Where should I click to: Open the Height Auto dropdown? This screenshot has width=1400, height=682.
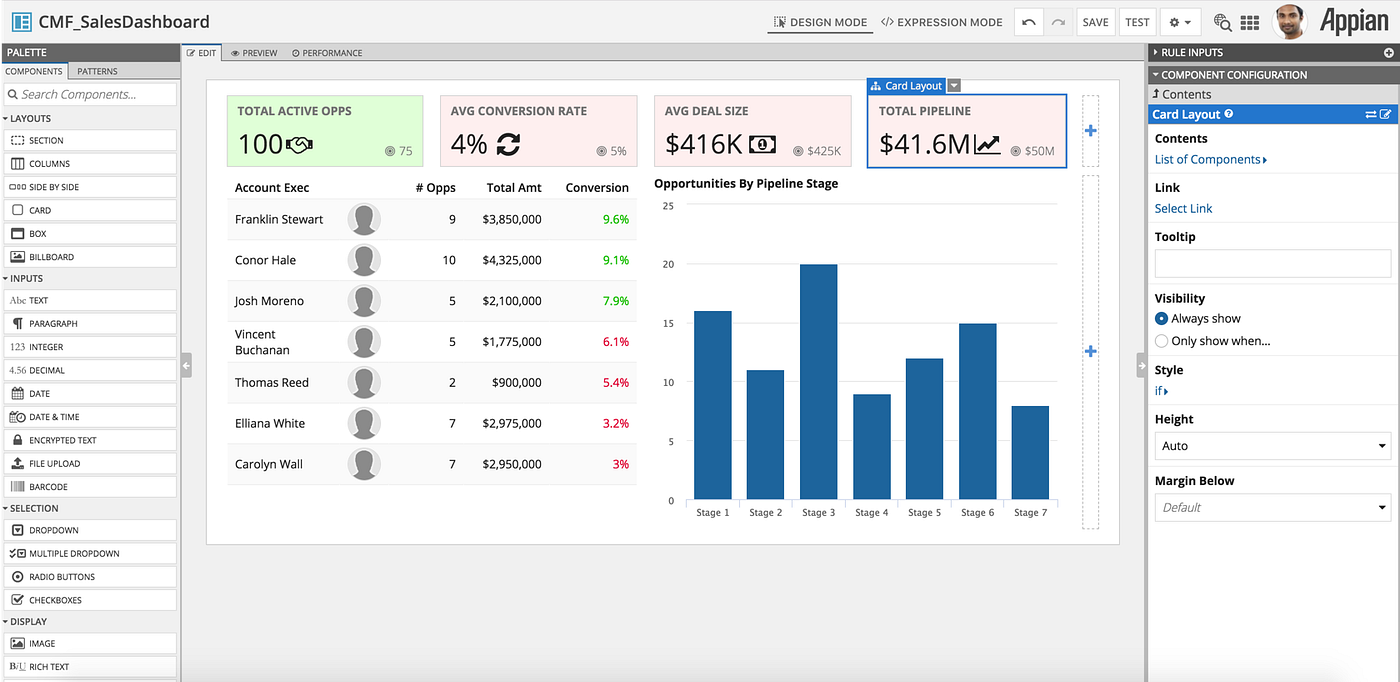[x=1273, y=446]
